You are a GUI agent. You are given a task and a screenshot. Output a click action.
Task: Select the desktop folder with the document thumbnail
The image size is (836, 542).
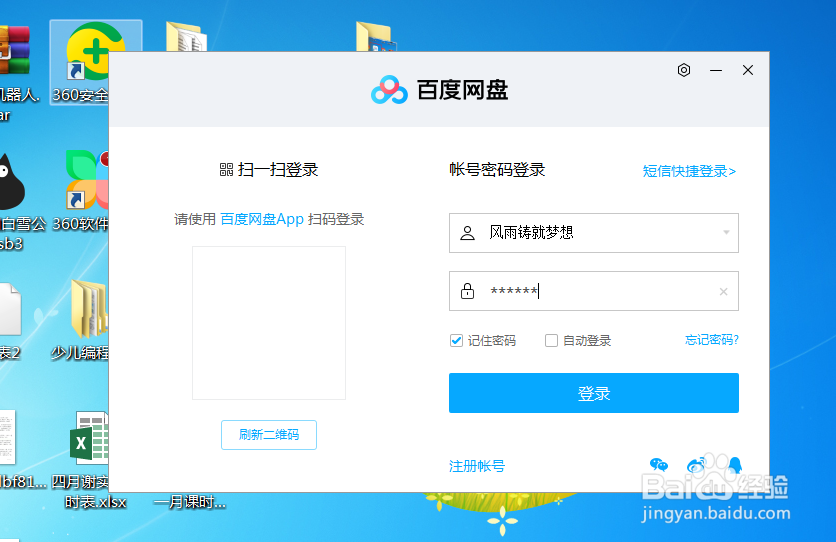click(x=186, y=37)
